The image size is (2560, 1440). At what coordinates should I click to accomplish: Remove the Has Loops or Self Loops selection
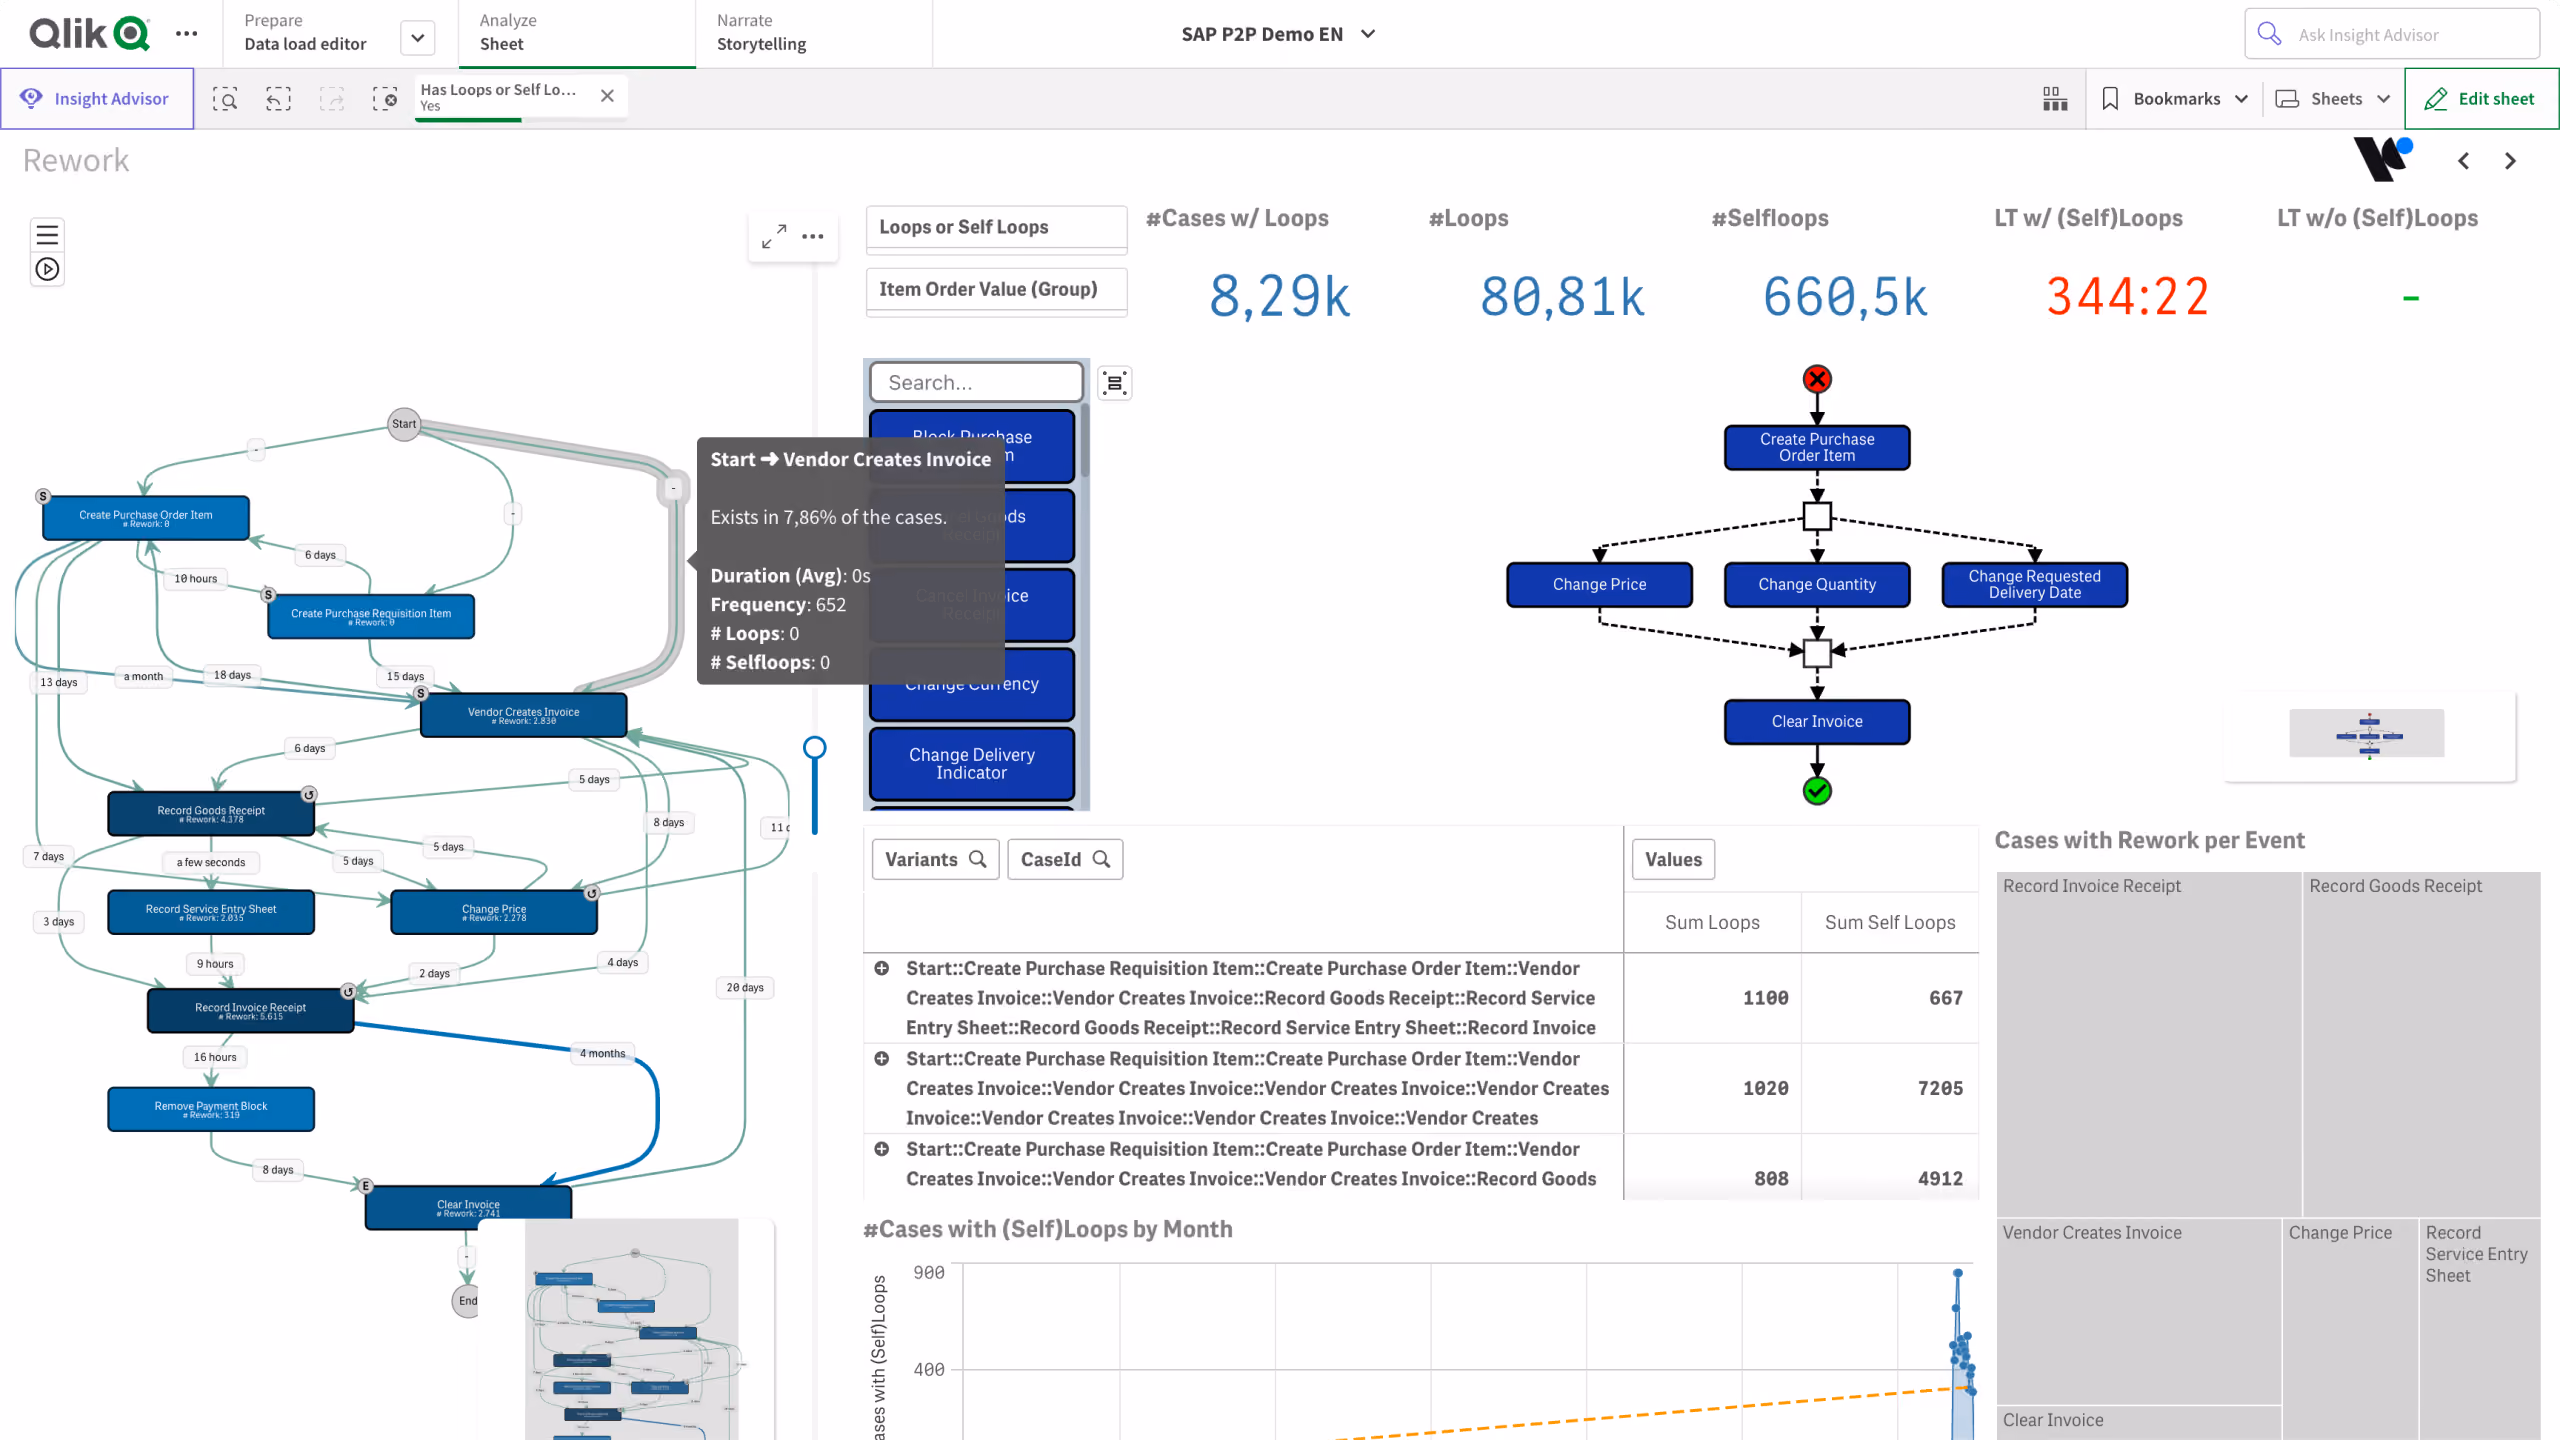tap(607, 96)
